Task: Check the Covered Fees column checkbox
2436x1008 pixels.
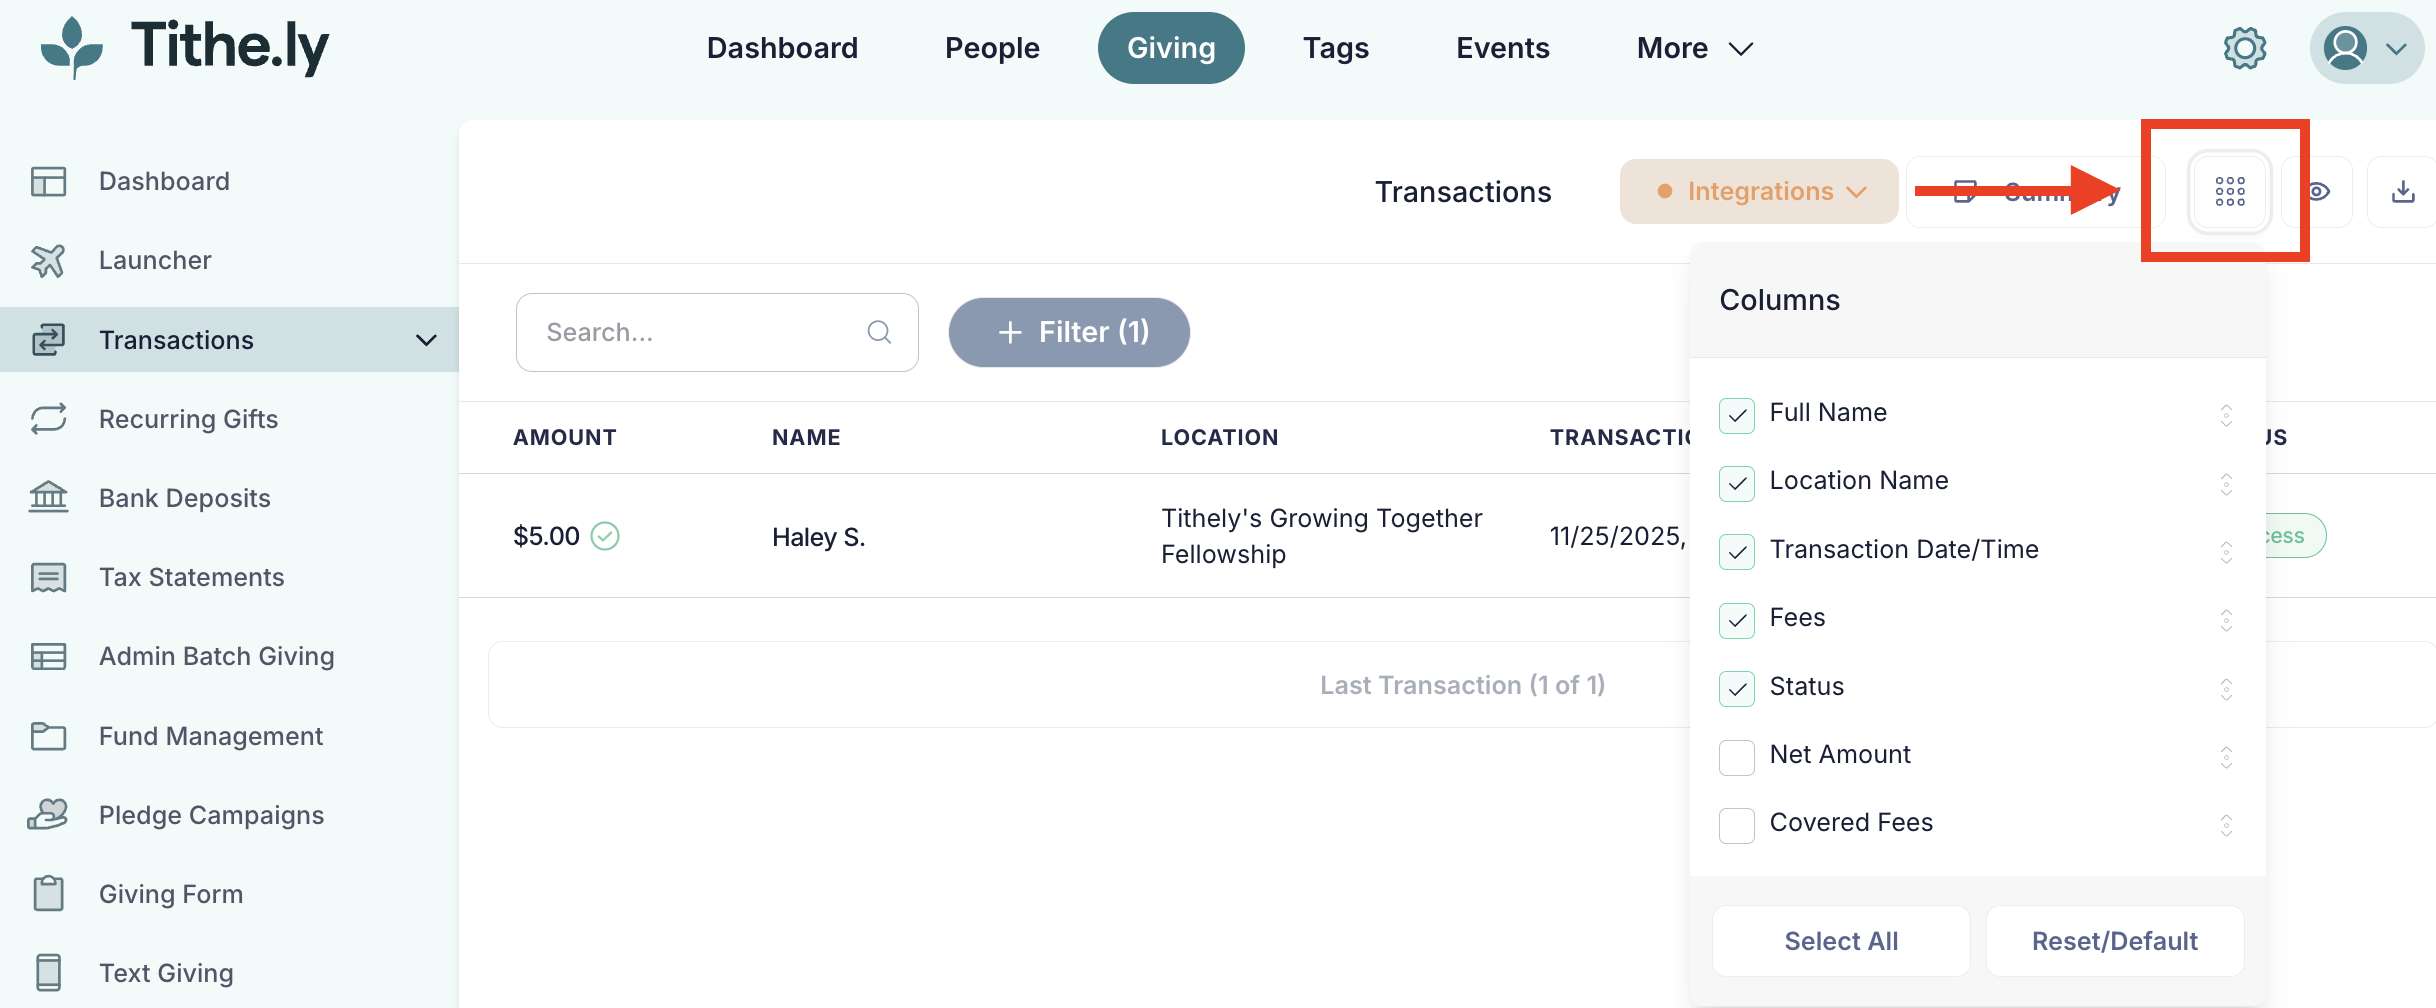Action: (x=1737, y=825)
